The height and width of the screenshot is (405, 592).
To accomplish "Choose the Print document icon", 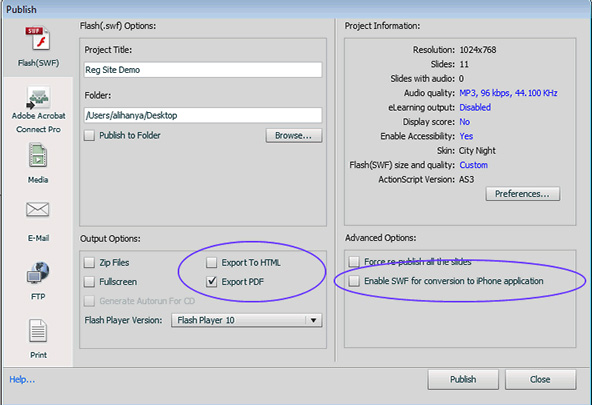I will pyautogui.click(x=38, y=331).
